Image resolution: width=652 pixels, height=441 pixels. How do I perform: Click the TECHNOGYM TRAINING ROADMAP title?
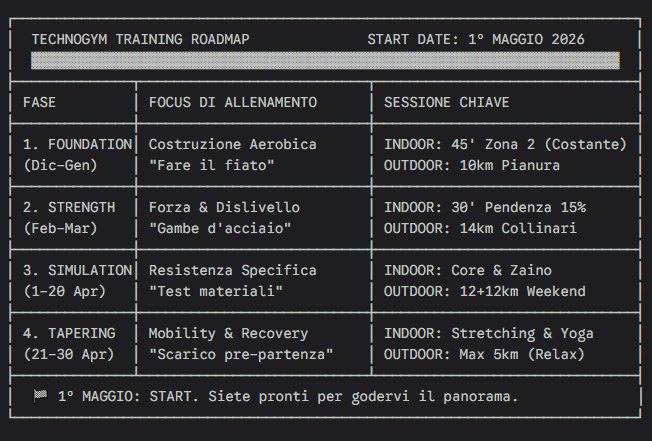141,40
